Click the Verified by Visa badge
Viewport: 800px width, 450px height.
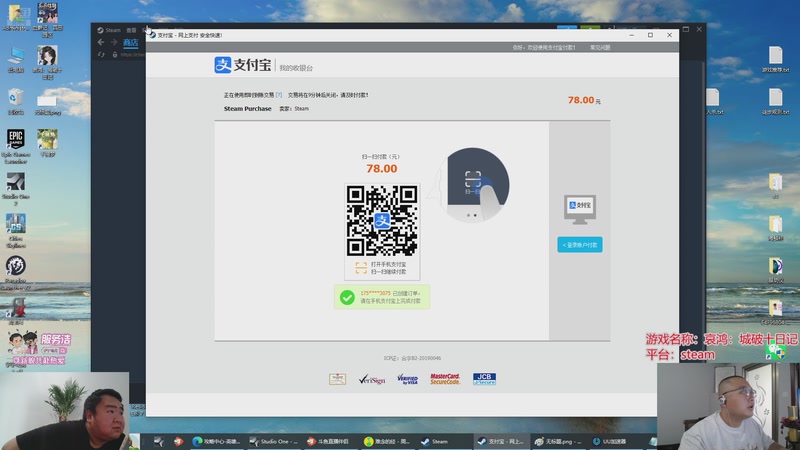pos(407,379)
